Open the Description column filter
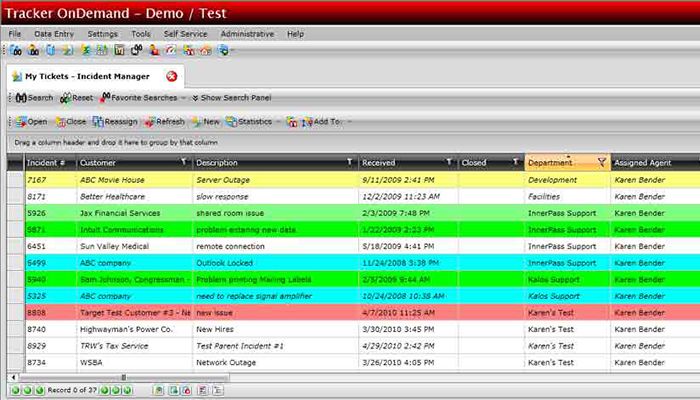Image resolution: width=700 pixels, height=400 pixels. (x=350, y=162)
